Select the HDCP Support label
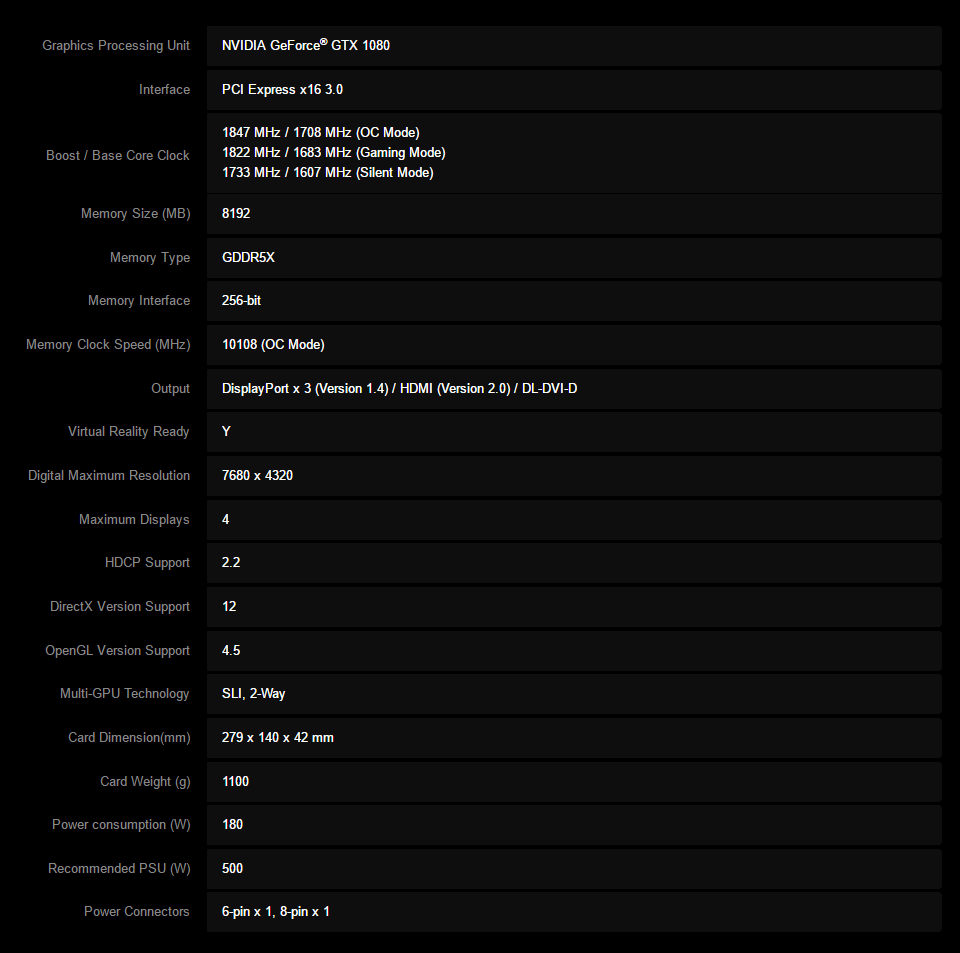The height and width of the screenshot is (953, 960). click(x=147, y=563)
